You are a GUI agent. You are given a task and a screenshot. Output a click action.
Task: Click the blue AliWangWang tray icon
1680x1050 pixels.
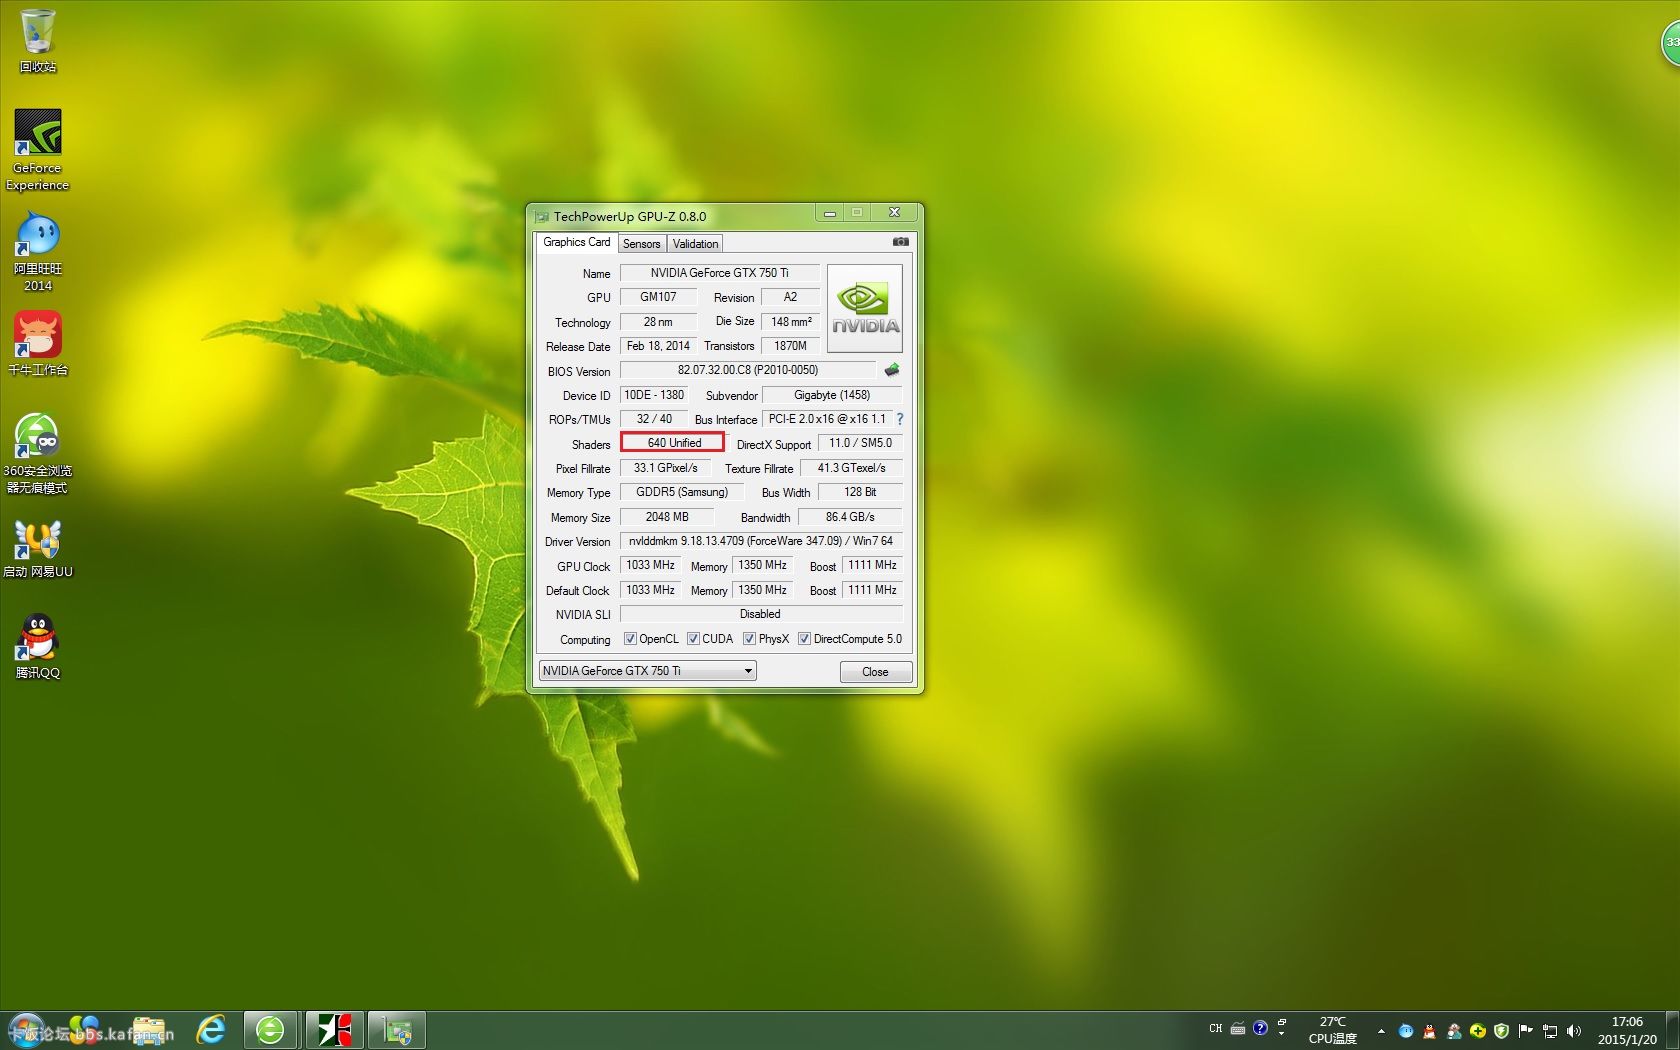click(1405, 1030)
